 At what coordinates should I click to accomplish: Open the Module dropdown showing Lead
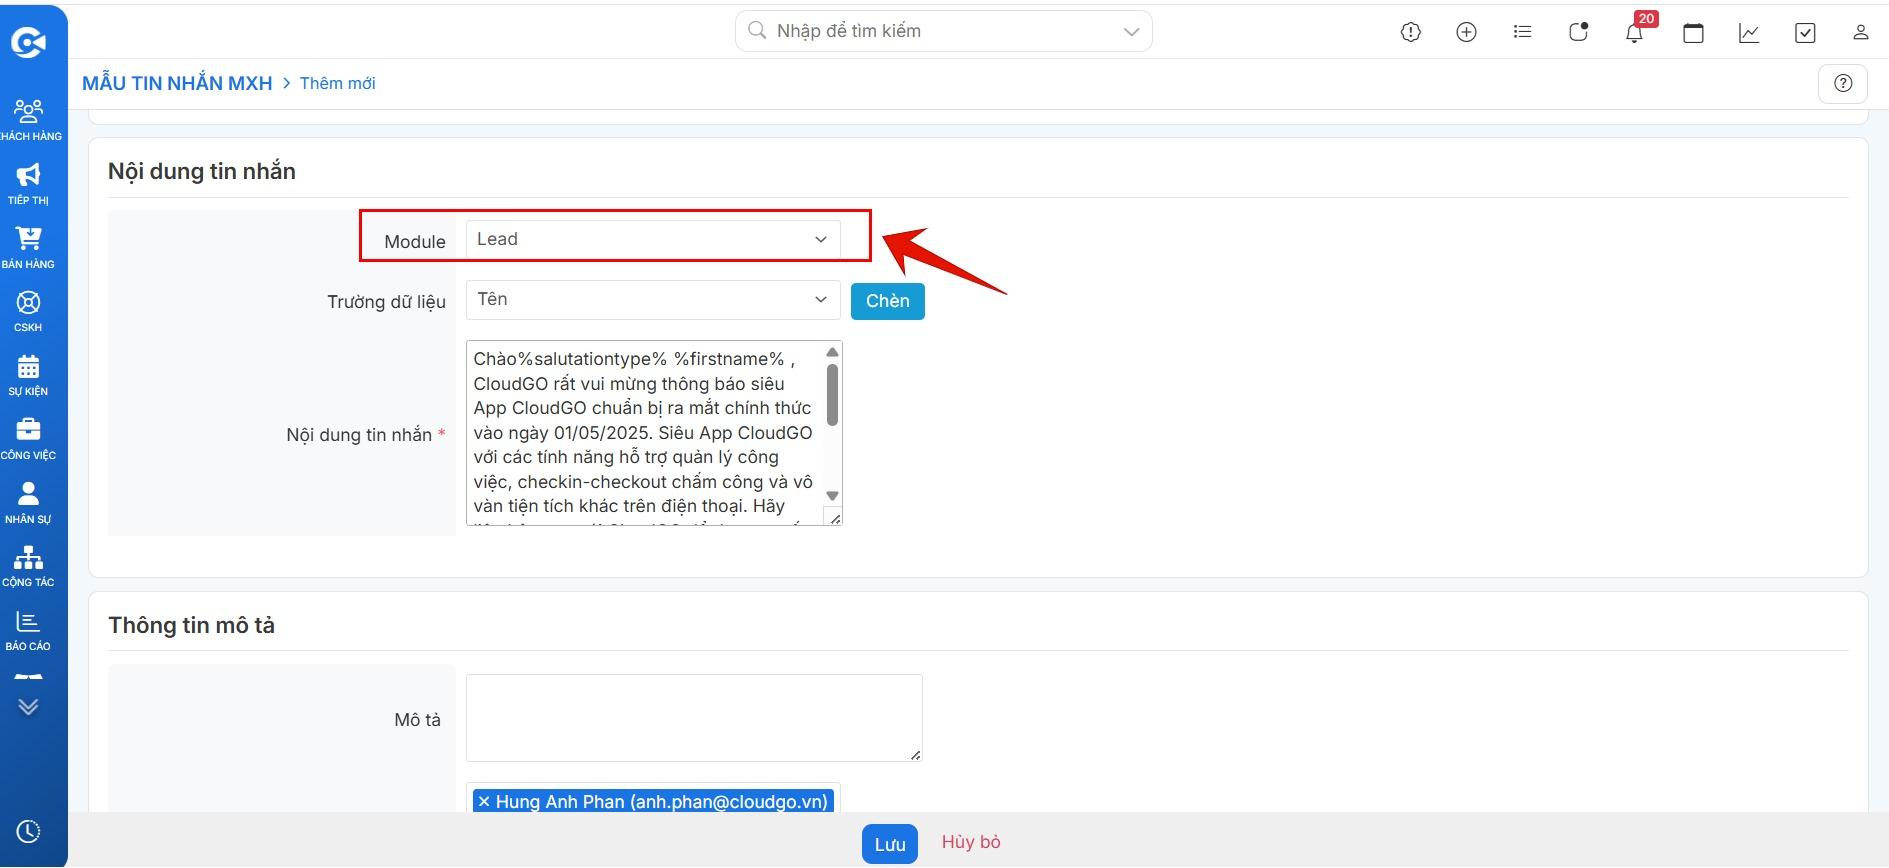tap(653, 239)
